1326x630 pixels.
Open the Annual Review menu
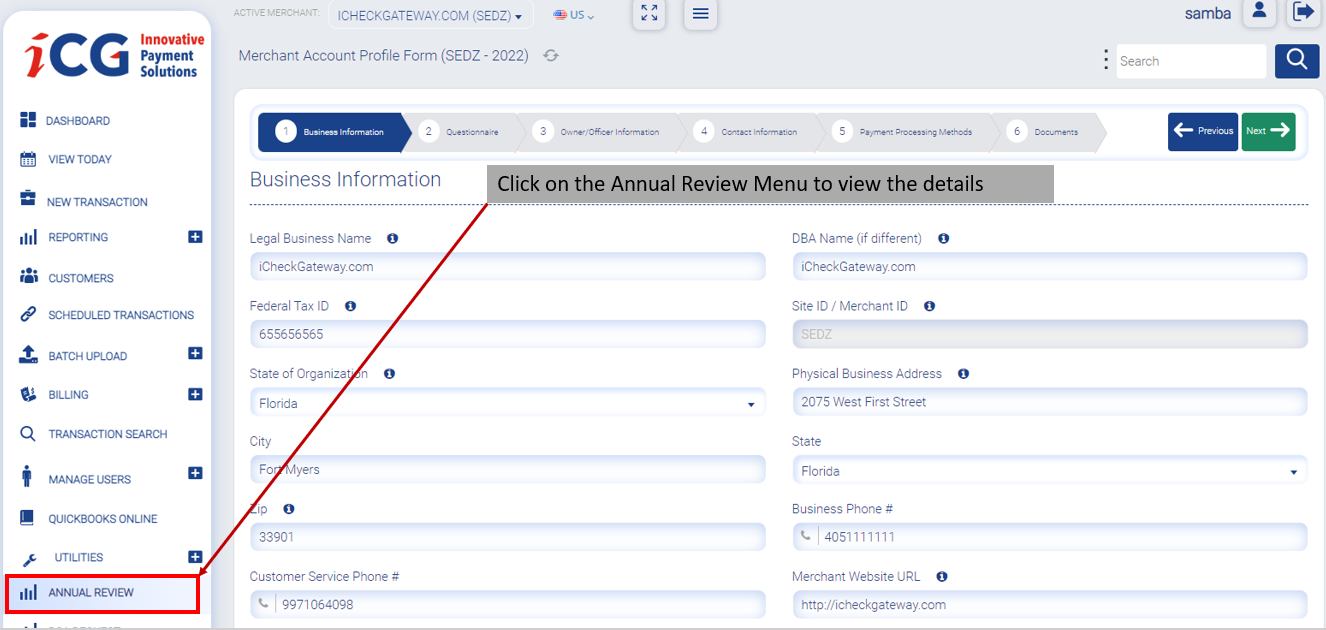(x=102, y=593)
